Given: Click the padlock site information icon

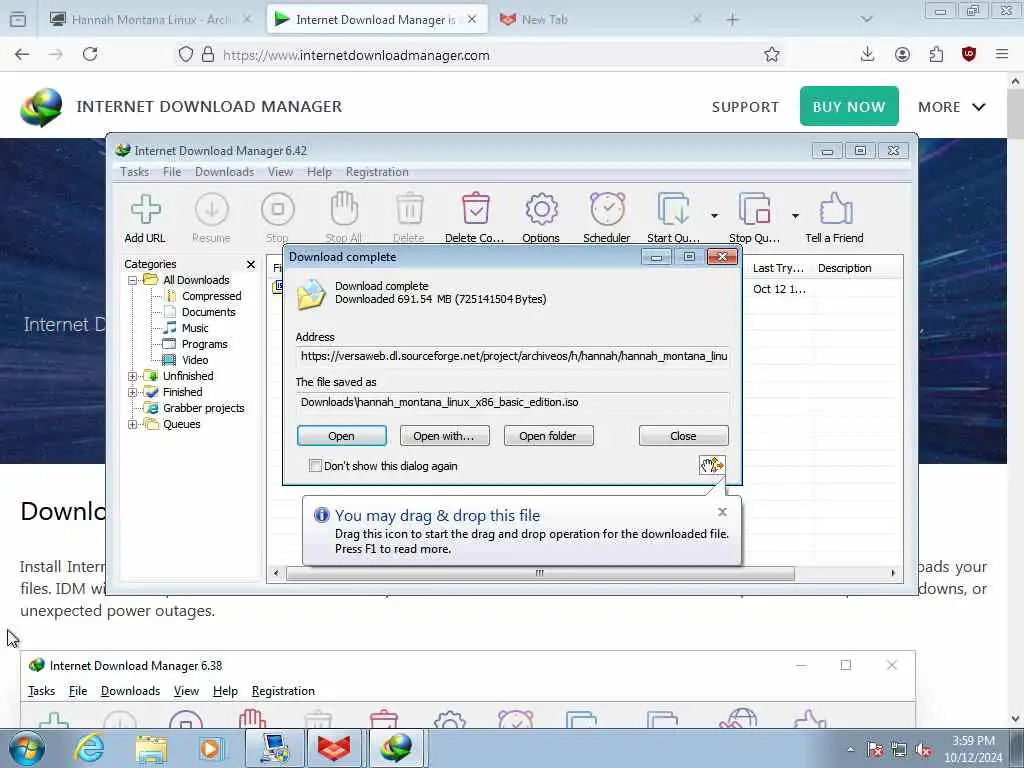Looking at the screenshot, I should [208, 54].
